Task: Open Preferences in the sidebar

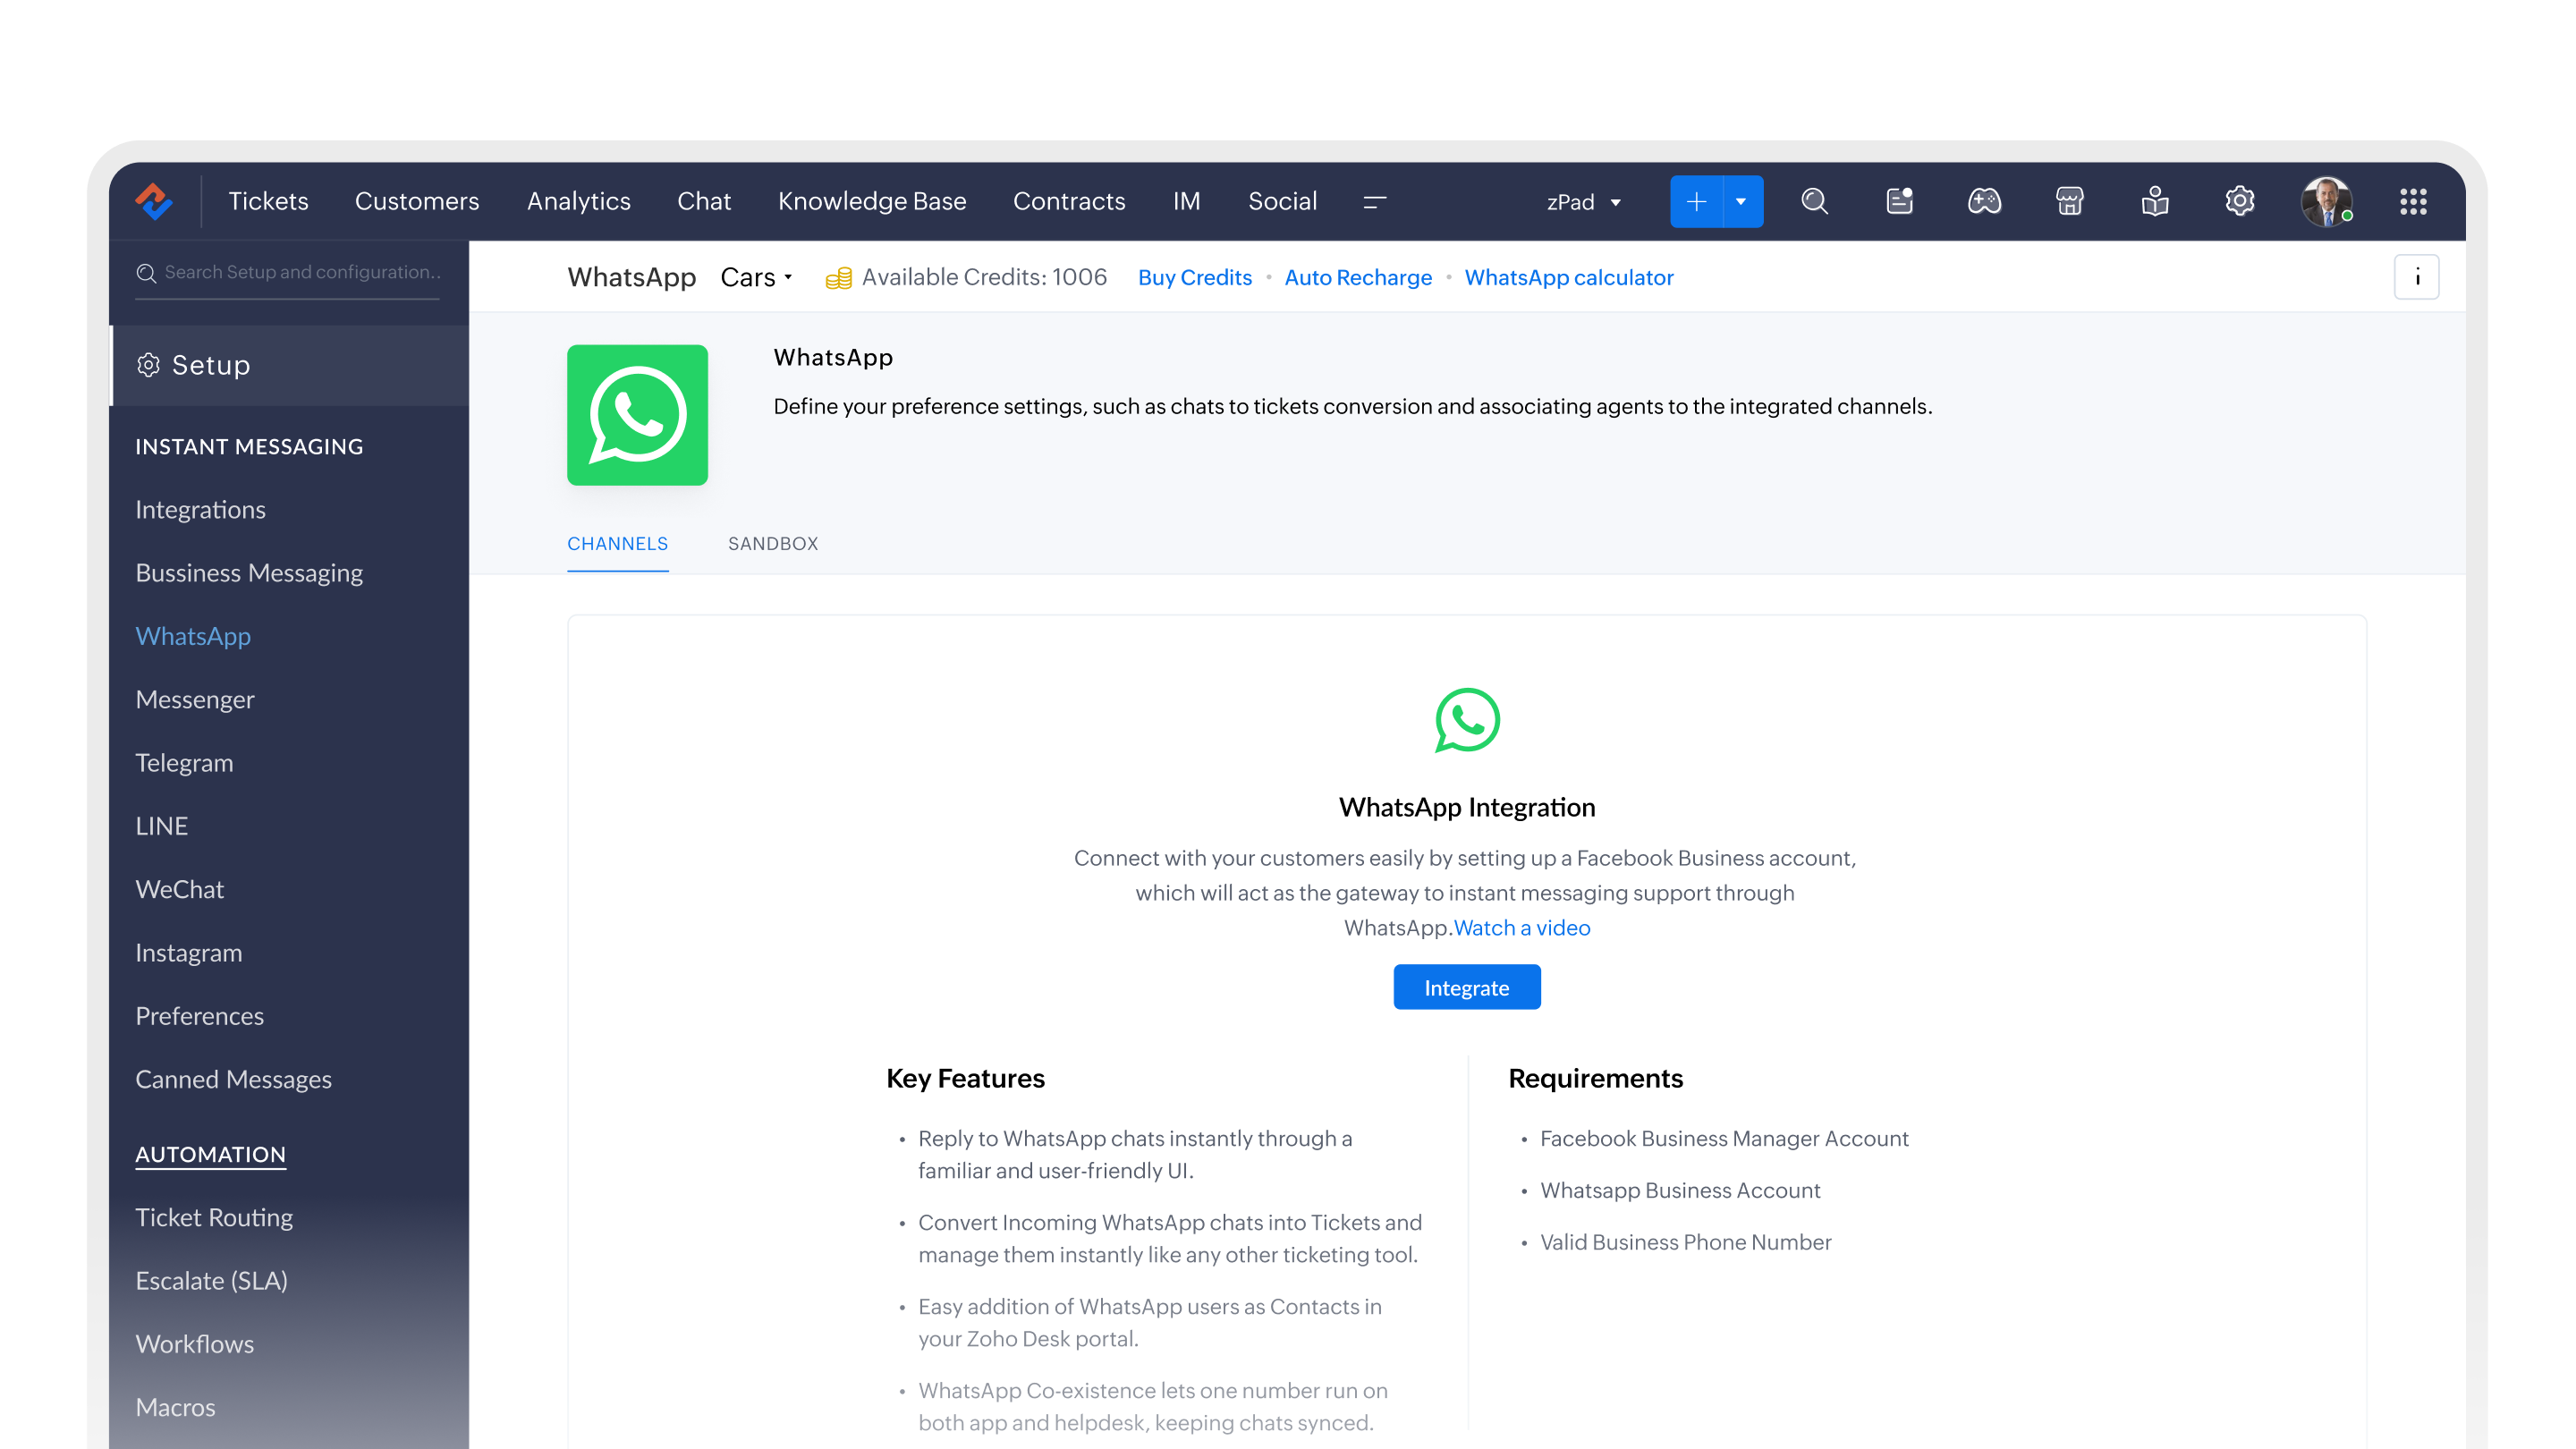Action: 199,1016
